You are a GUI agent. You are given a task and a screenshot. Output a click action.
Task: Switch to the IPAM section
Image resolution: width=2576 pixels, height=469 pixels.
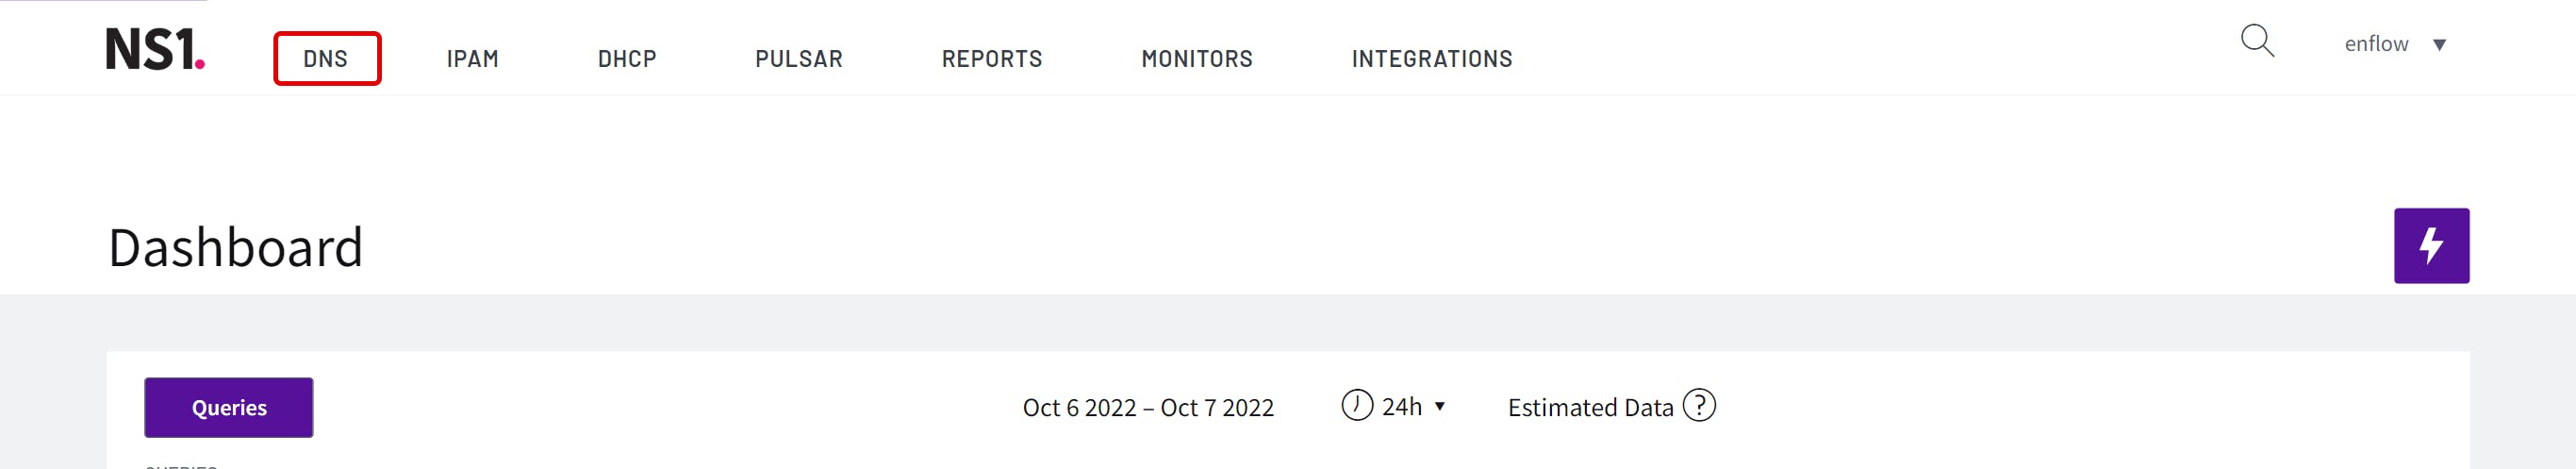[472, 59]
